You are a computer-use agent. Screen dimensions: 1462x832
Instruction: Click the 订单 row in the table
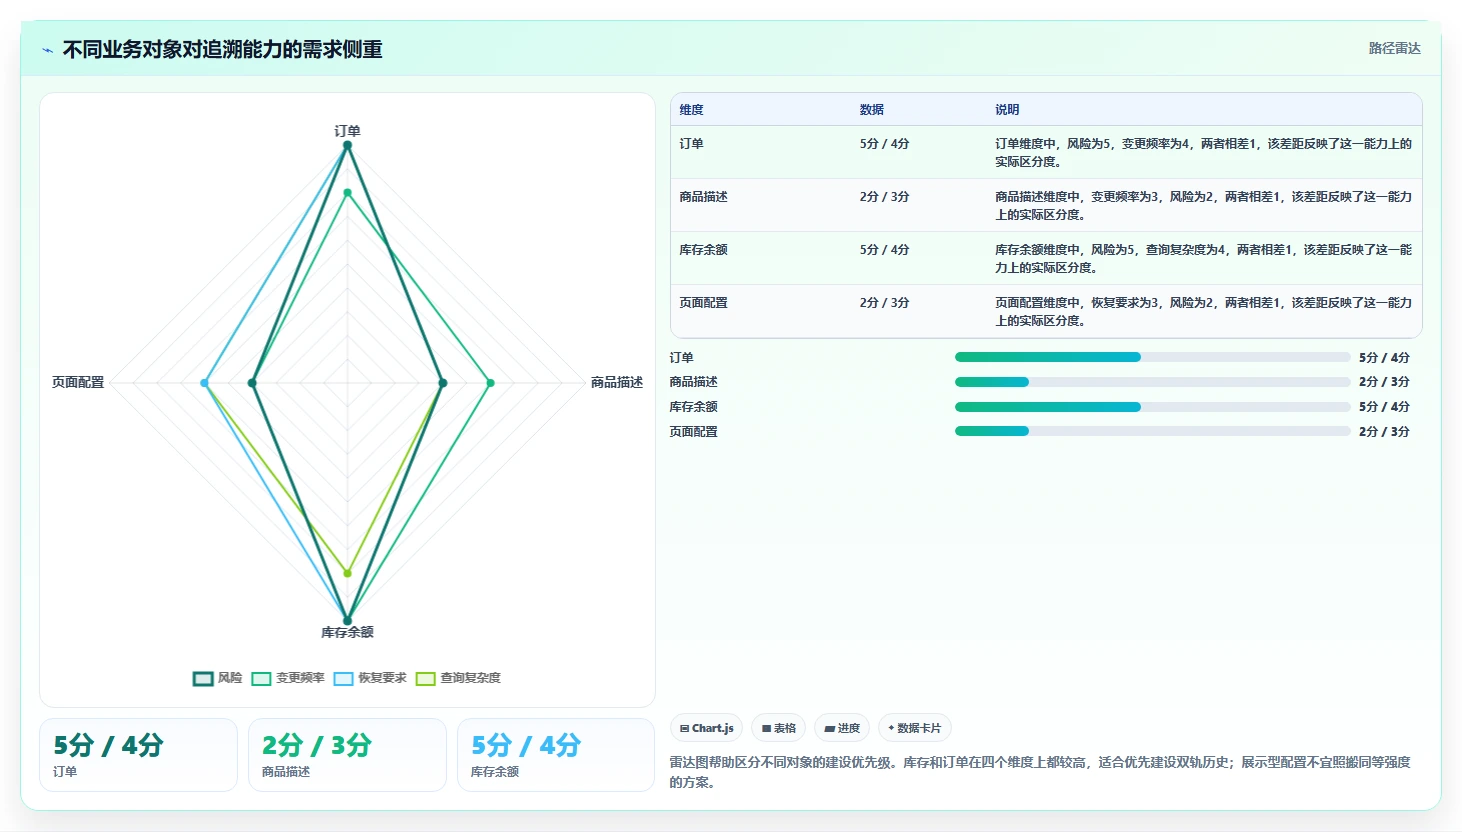(x=1046, y=152)
